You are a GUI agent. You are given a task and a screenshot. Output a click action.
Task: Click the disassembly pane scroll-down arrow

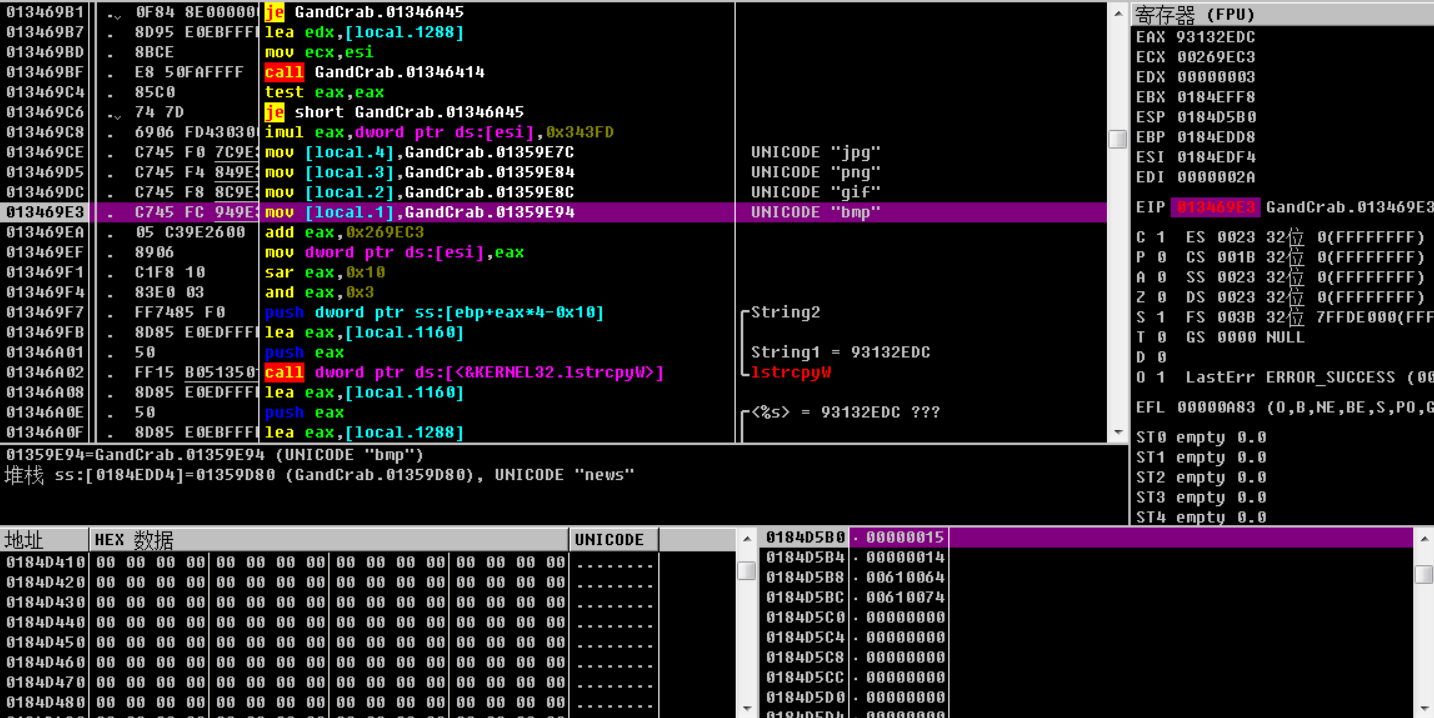click(x=1118, y=433)
